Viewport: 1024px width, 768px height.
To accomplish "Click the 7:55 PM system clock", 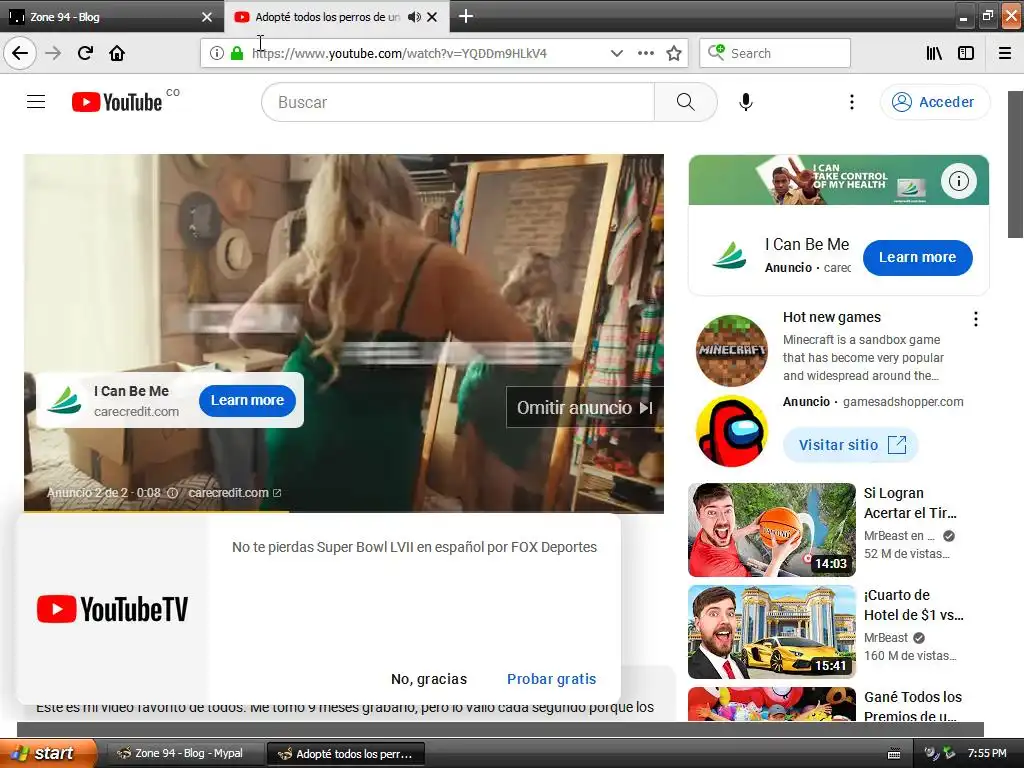I will (x=987, y=753).
